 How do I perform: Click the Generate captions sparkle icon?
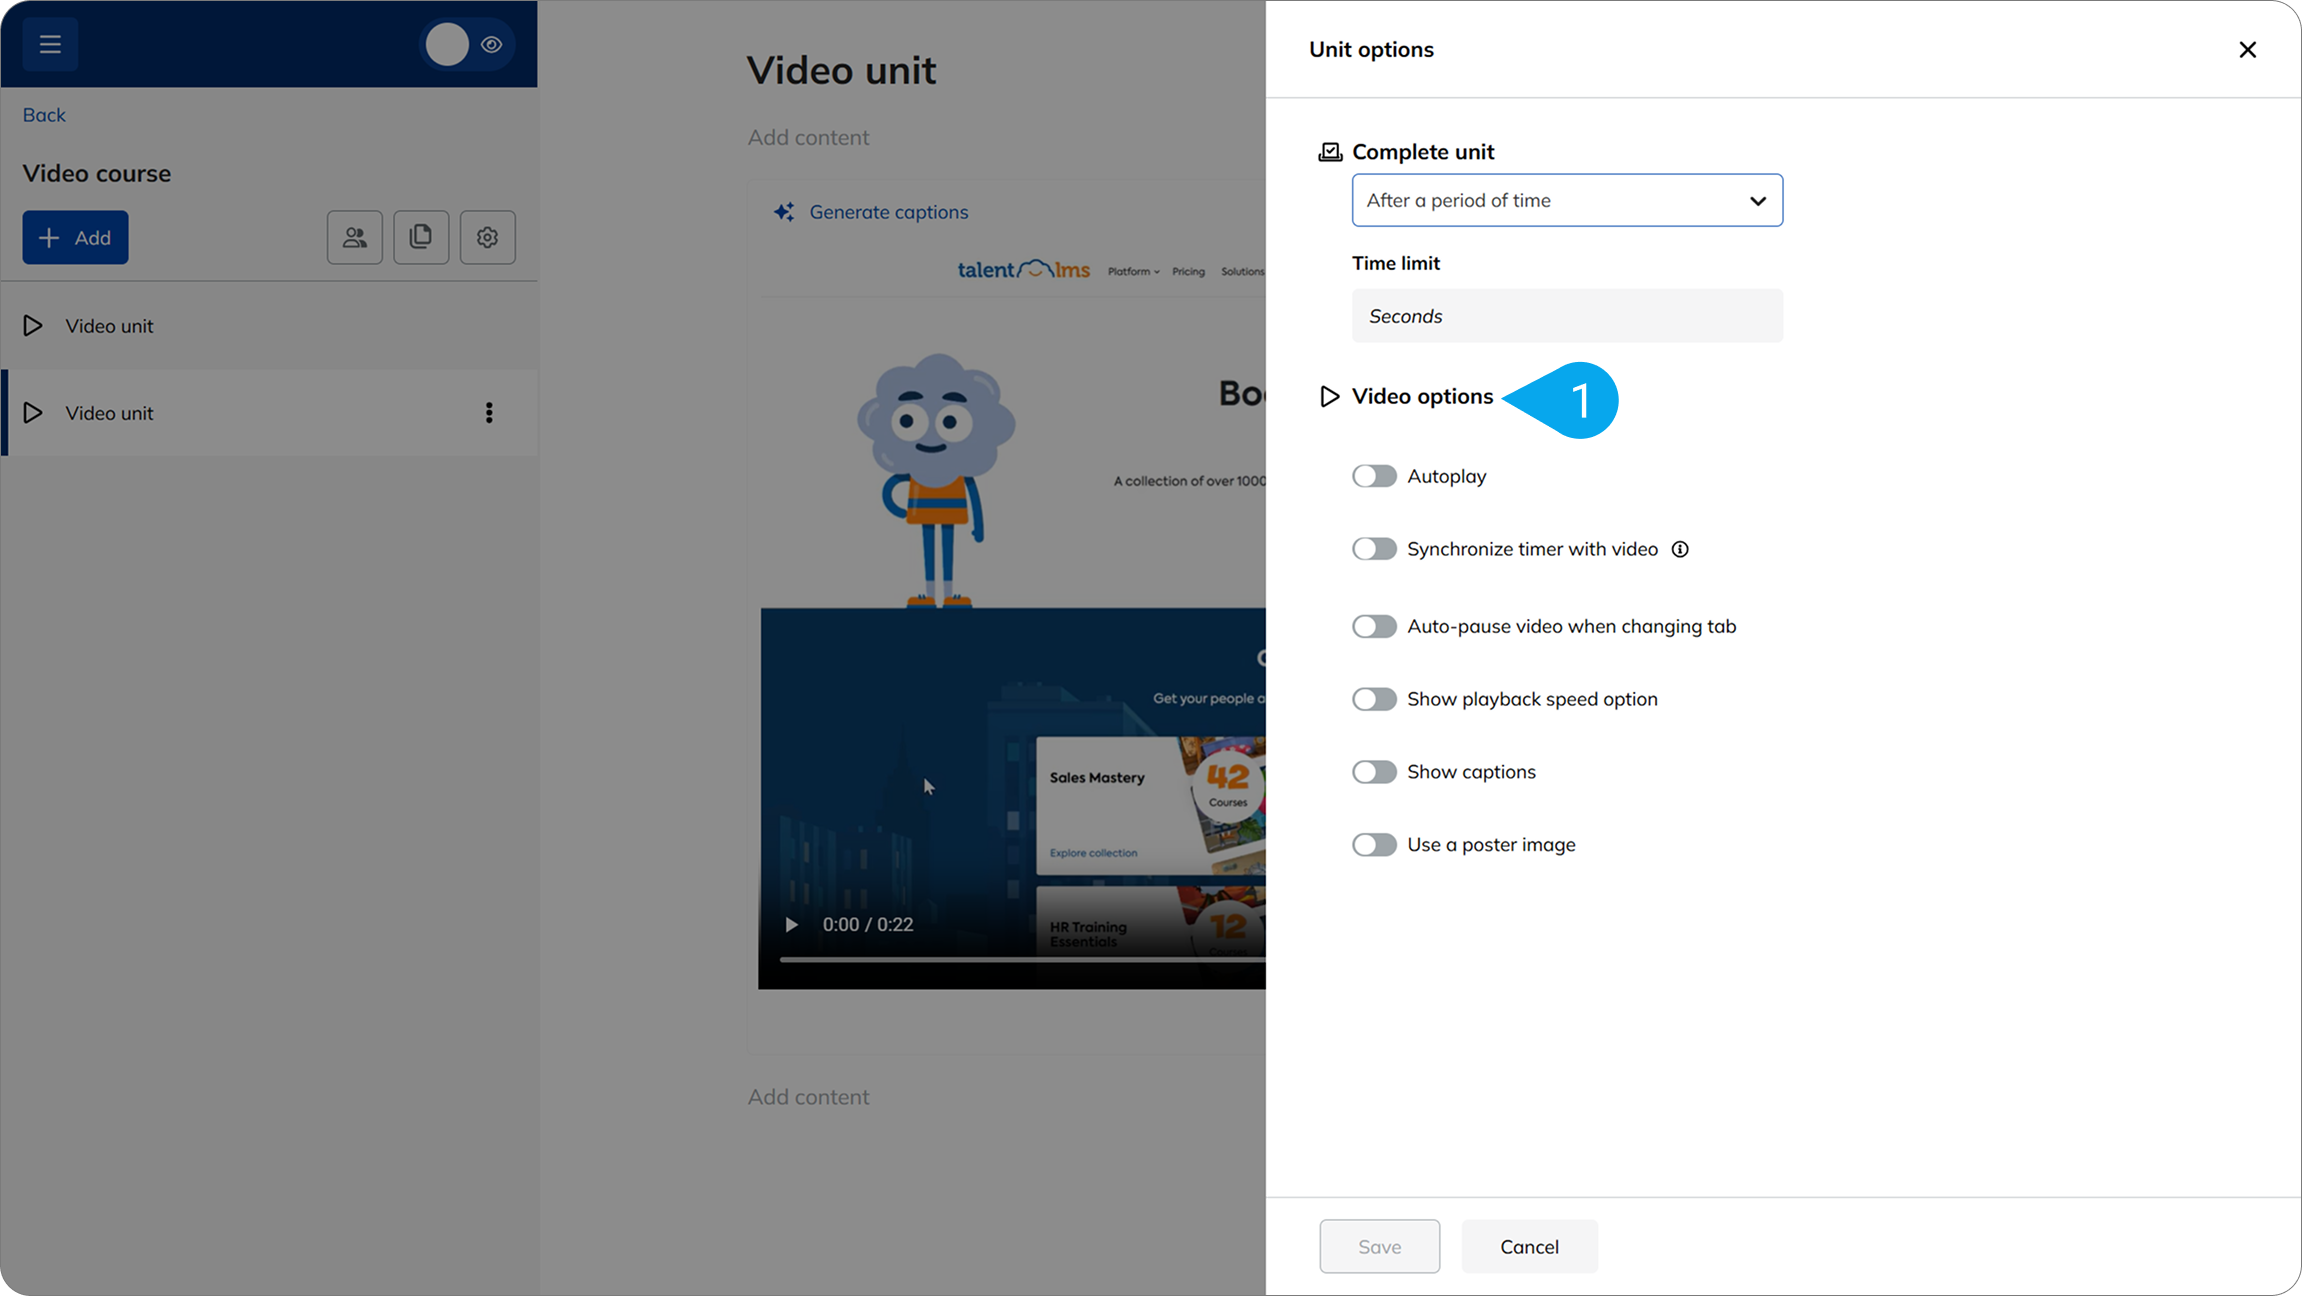784,212
